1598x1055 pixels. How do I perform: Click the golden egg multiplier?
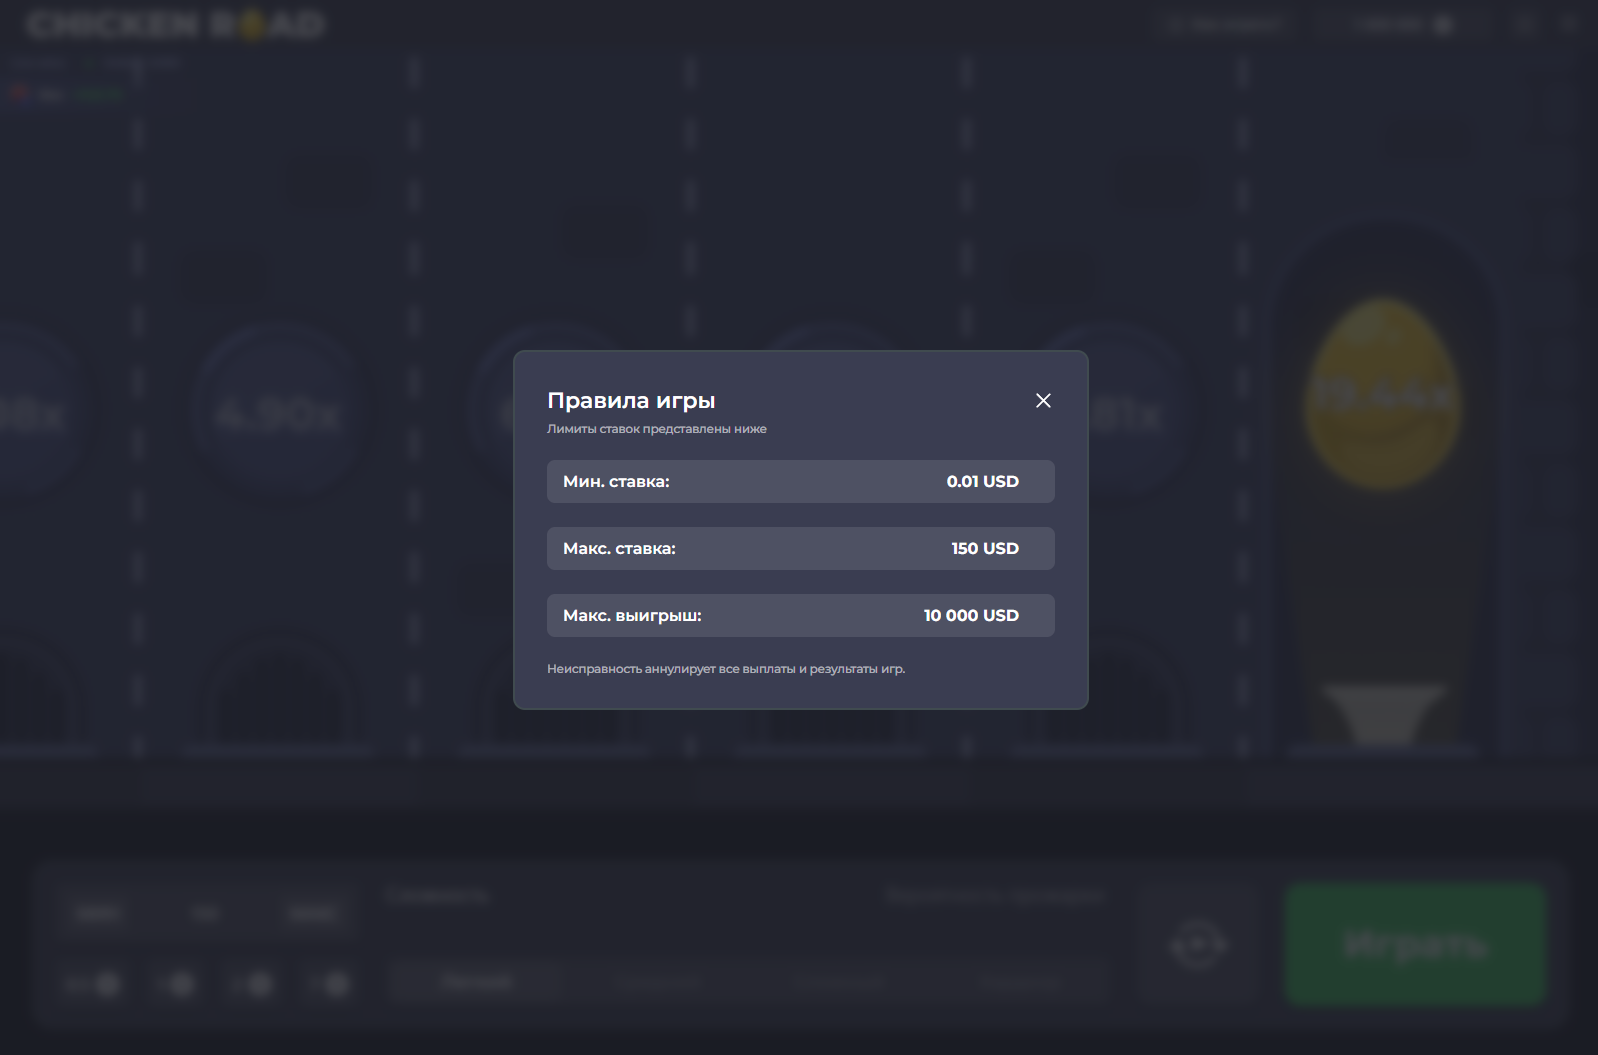pyautogui.click(x=1382, y=394)
